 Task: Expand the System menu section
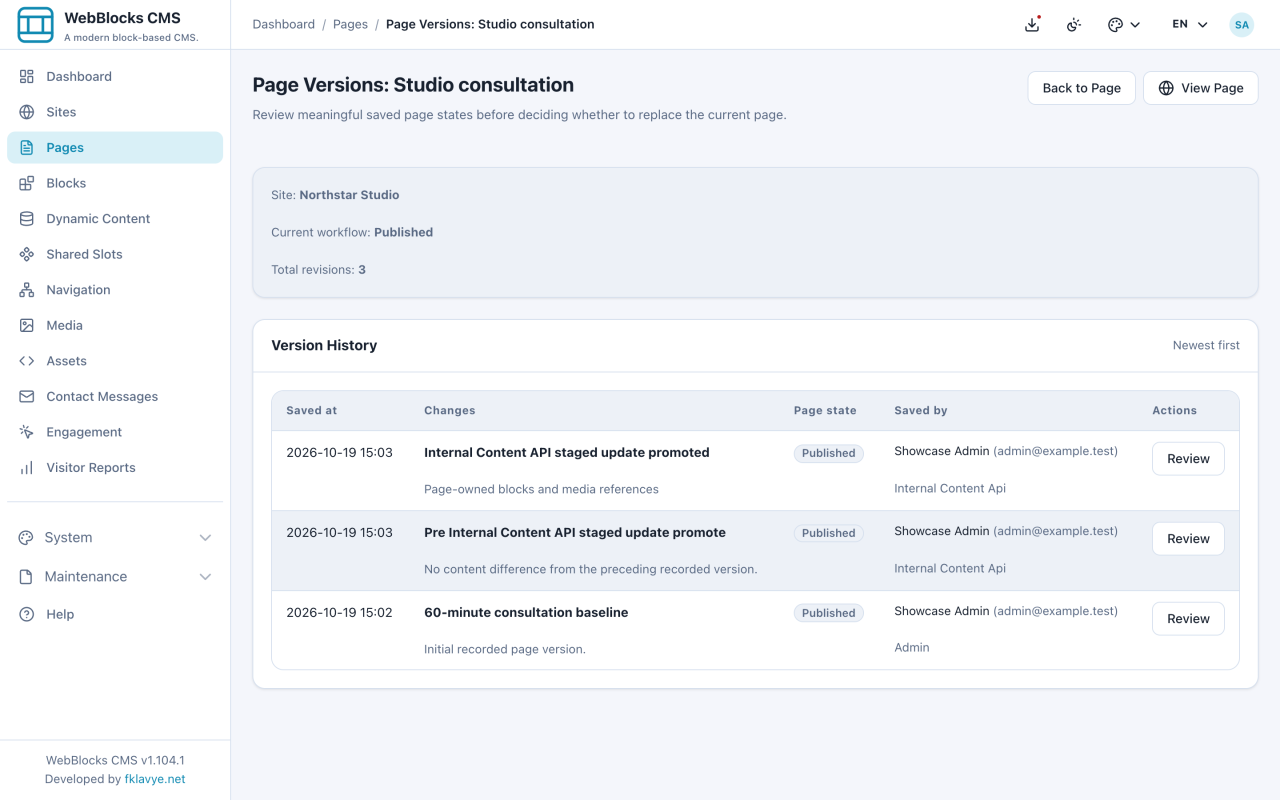pos(115,538)
